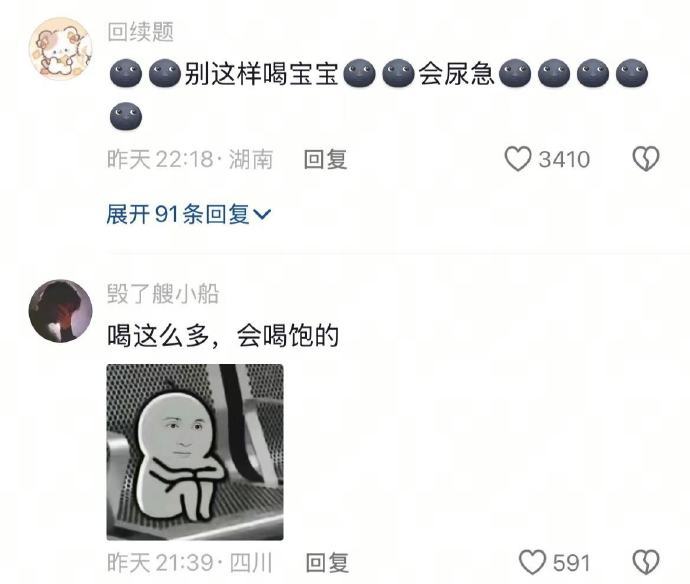The height and width of the screenshot is (584, 690).
Task: Select the comment text 喝这么多，会喝饱的
Action: click(x=223, y=336)
